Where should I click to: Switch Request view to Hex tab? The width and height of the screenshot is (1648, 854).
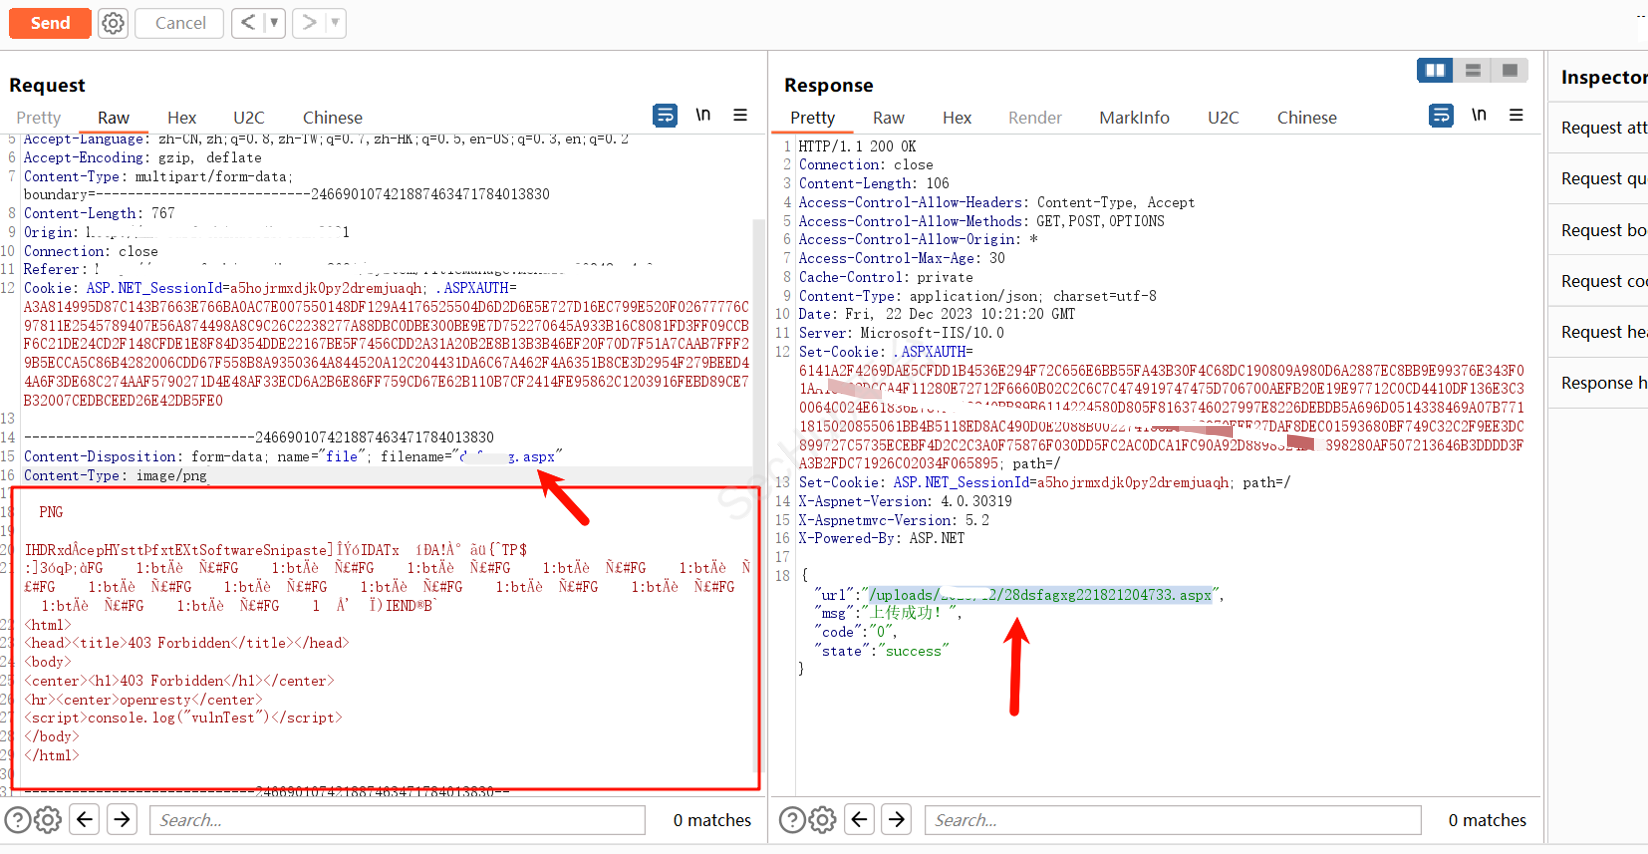[181, 118]
